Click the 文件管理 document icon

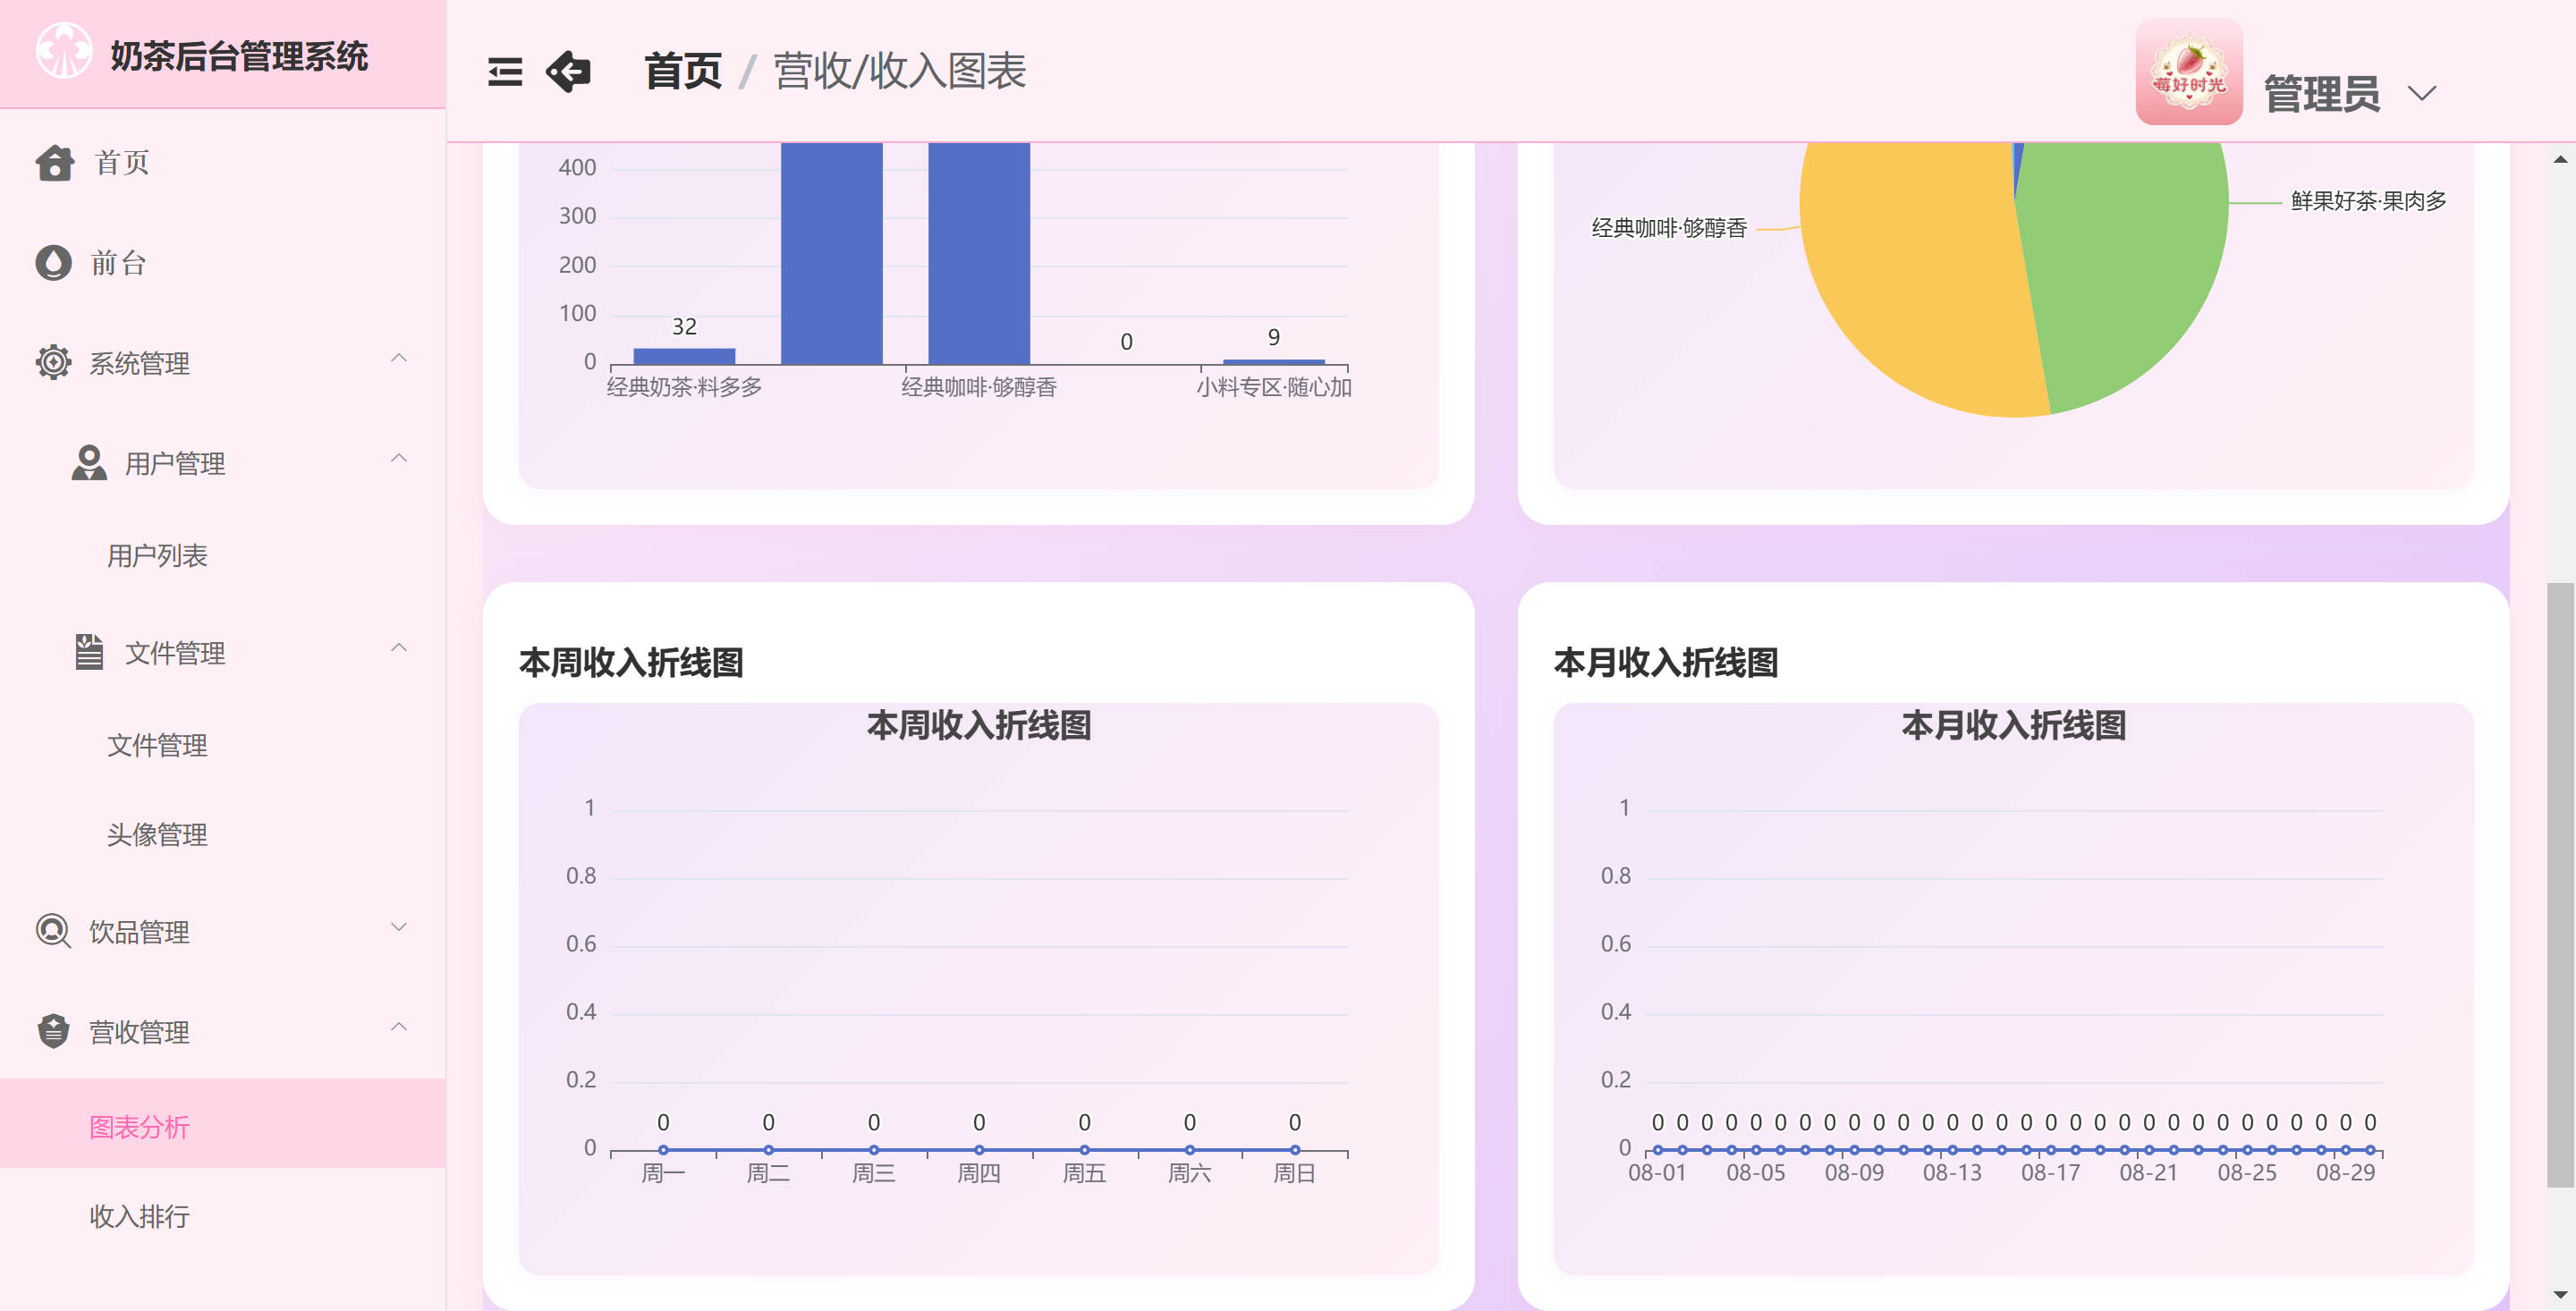point(89,652)
